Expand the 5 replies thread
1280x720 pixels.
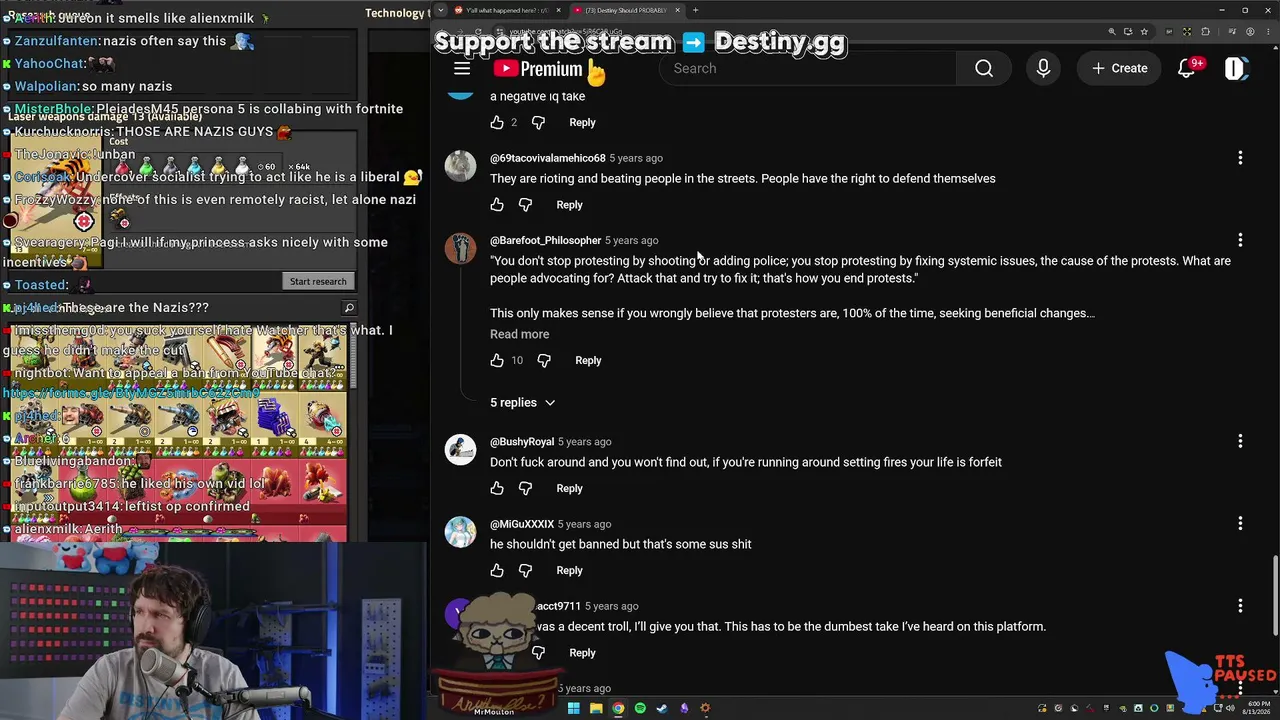tap(522, 402)
